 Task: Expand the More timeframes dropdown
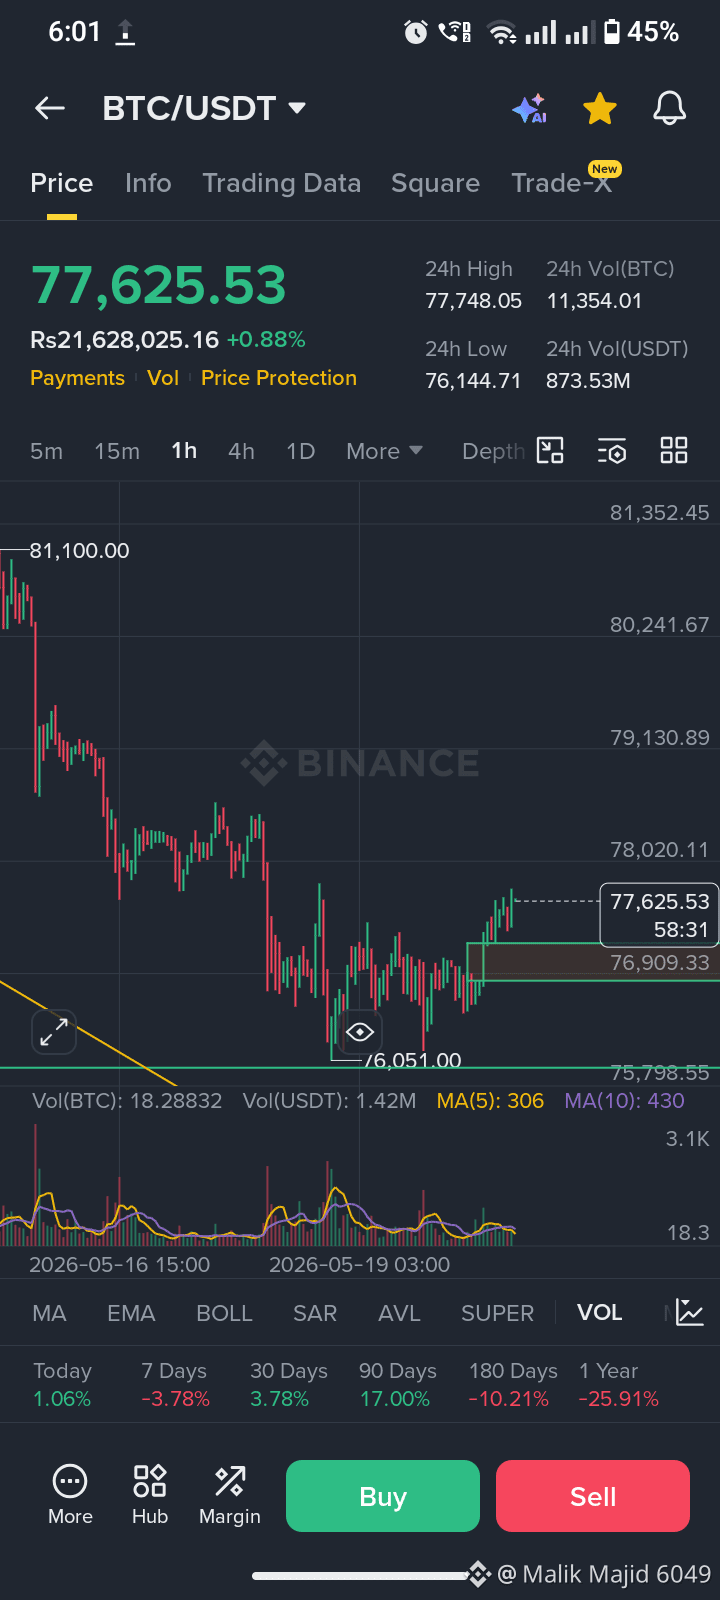click(x=385, y=451)
